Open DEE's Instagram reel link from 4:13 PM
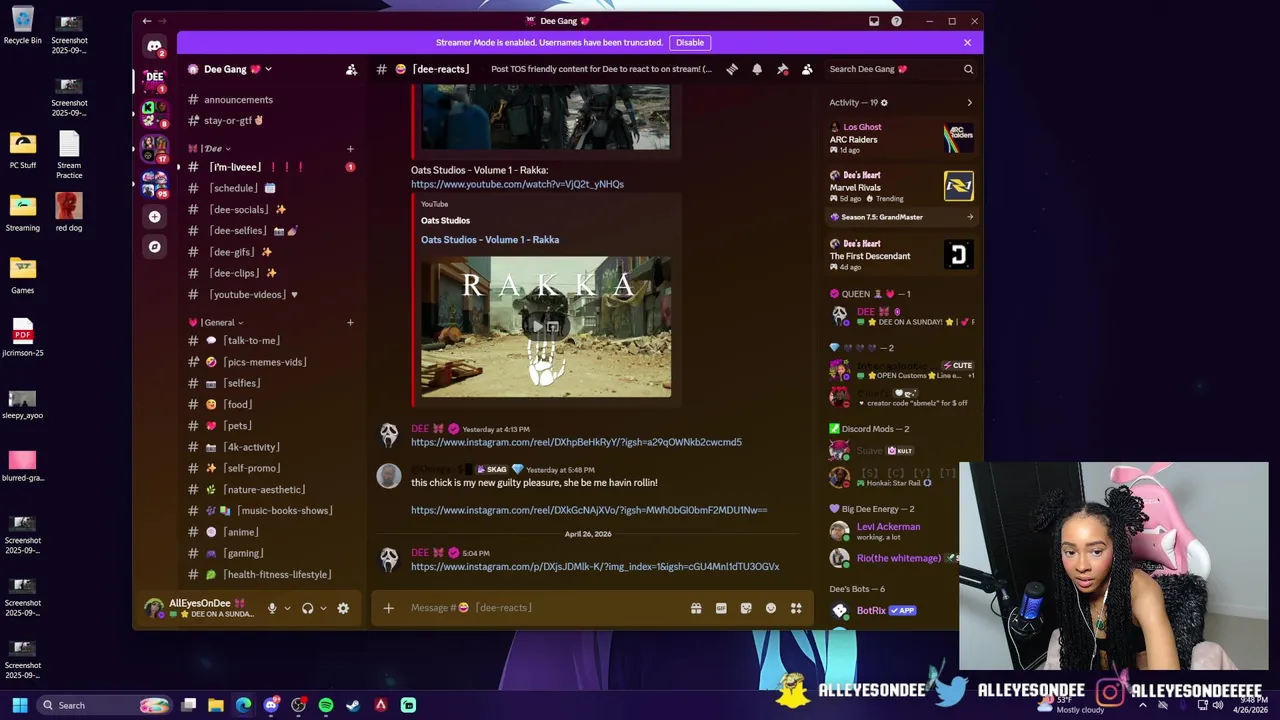Viewport: 1280px width, 720px height. (576, 442)
